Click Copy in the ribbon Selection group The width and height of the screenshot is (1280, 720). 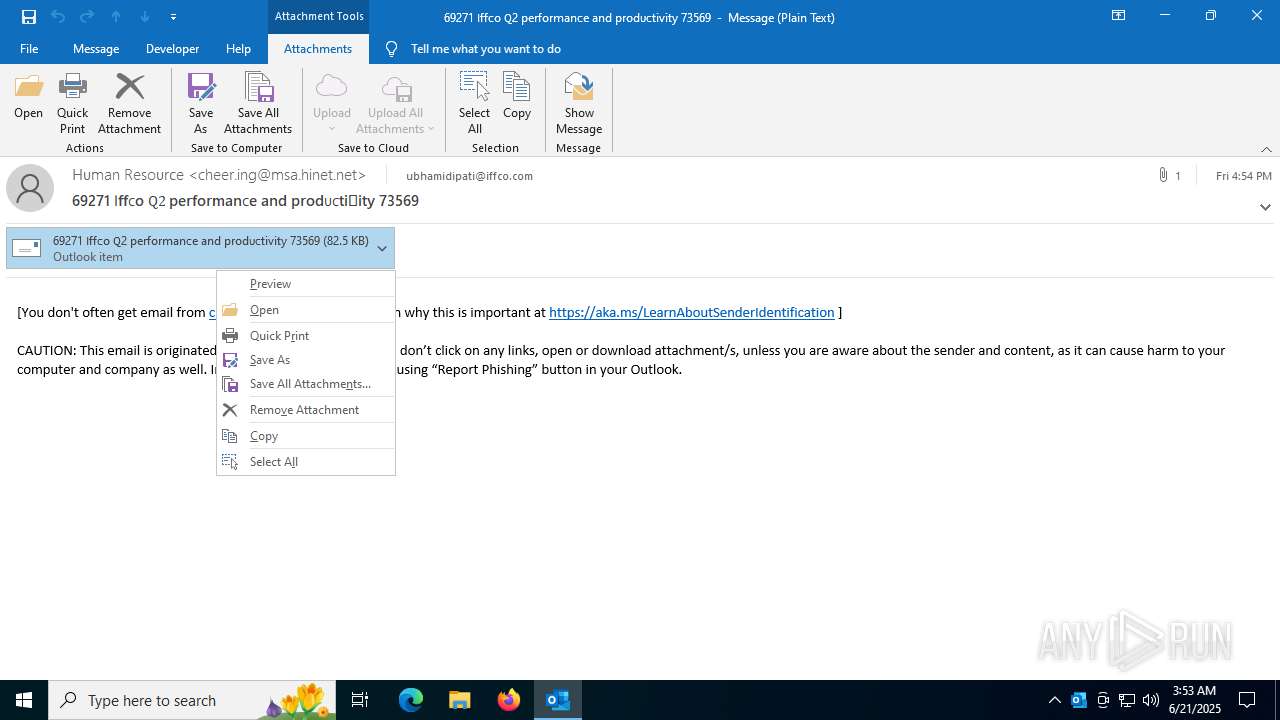(517, 97)
